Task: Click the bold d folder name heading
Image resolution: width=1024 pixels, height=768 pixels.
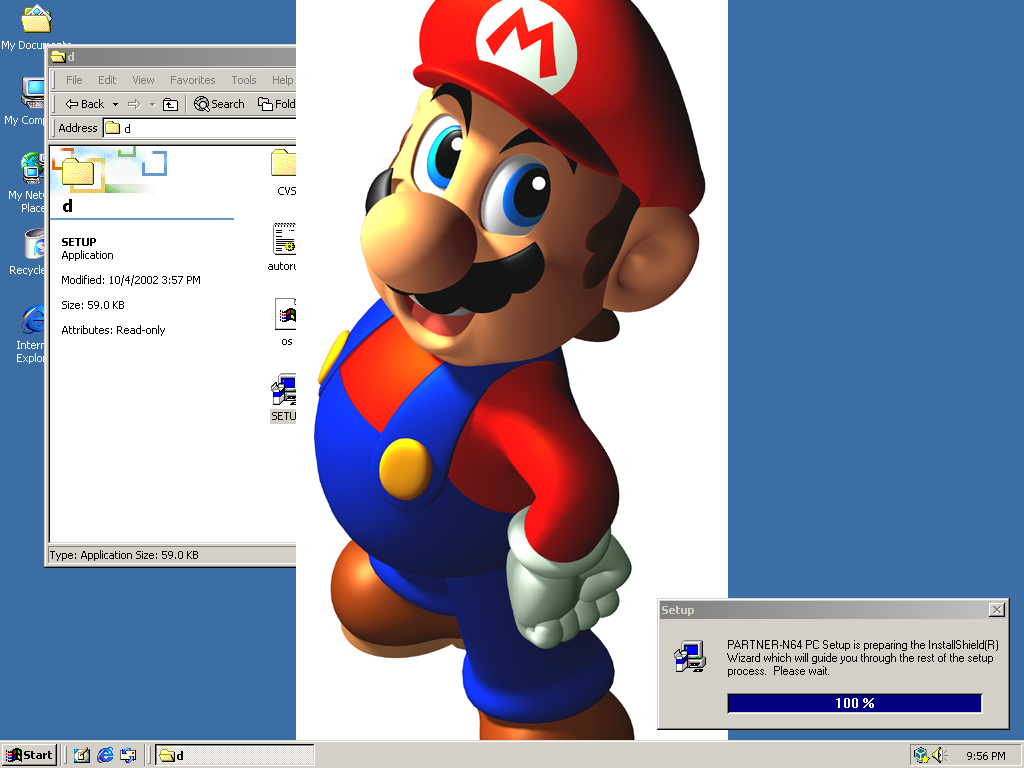Action: tap(67, 206)
